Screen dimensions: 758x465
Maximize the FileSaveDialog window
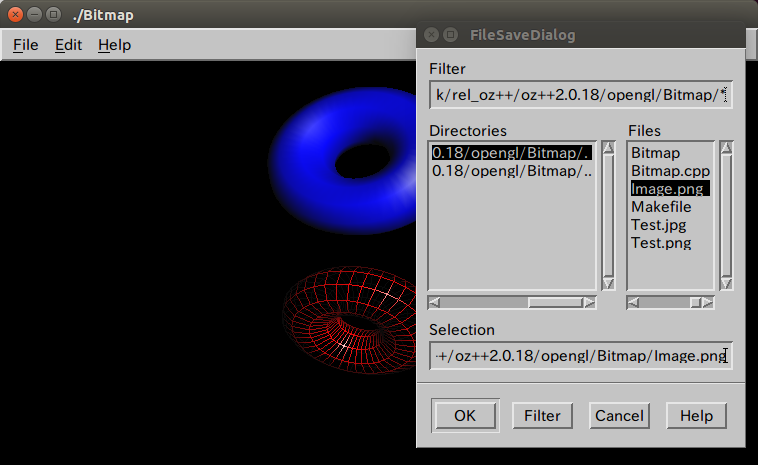[451, 35]
